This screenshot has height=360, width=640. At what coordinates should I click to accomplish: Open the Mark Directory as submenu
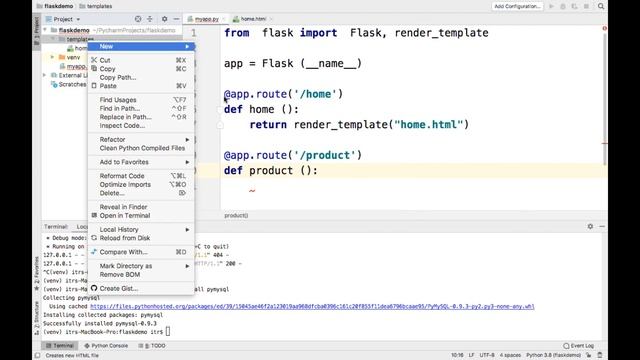[x=141, y=266]
